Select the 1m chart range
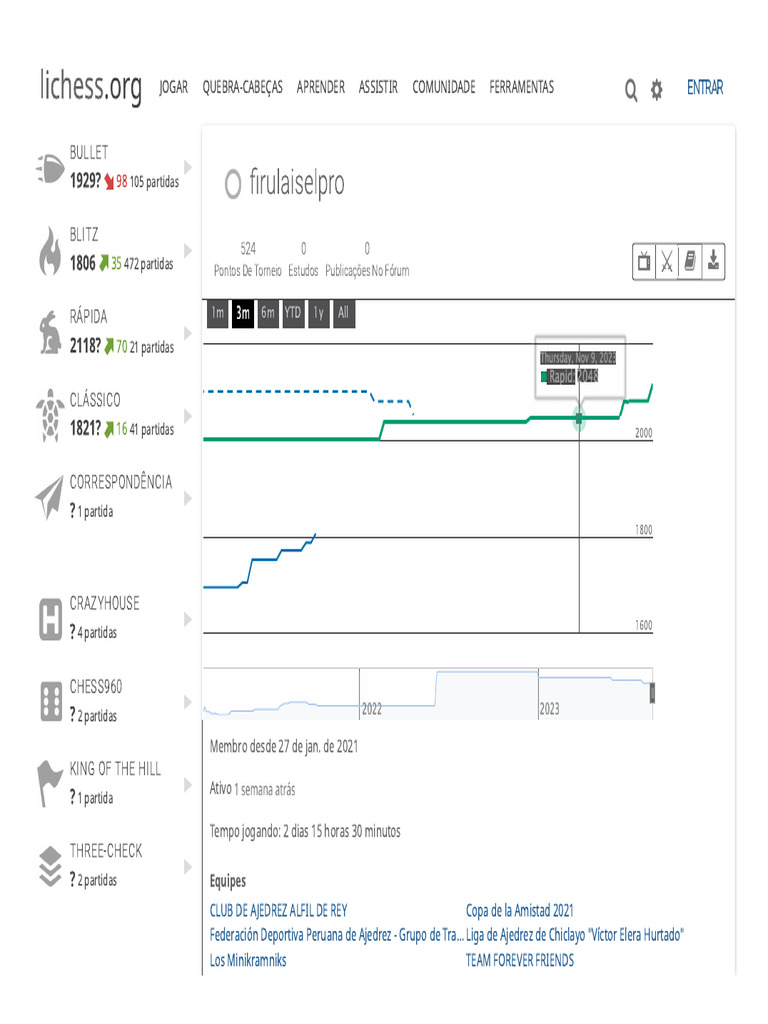Viewport: 768px width, 1024px height. [217, 313]
